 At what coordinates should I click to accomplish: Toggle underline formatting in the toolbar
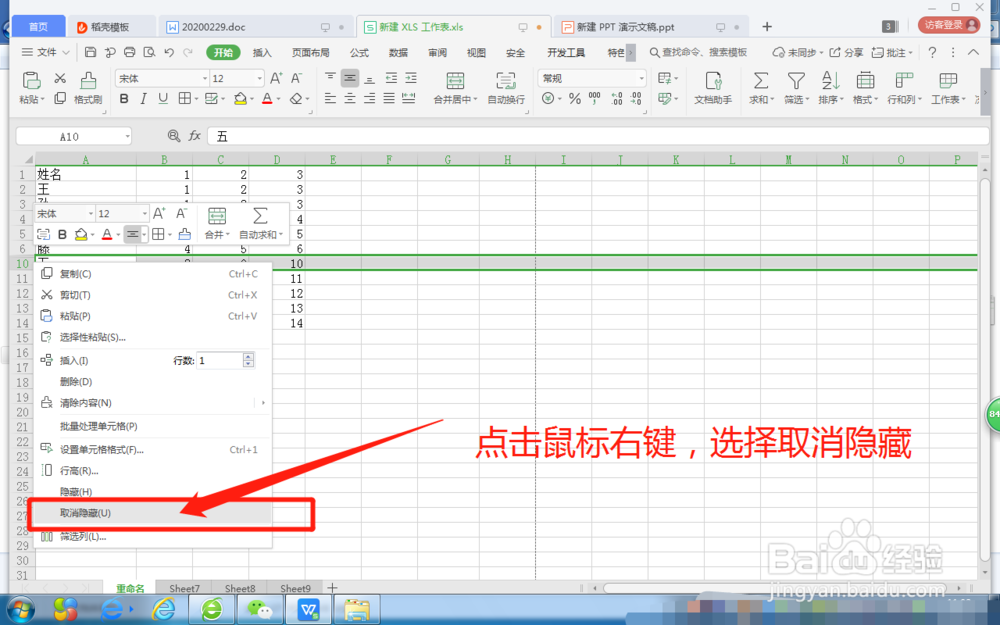pyautogui.click(x=163, y=99)
